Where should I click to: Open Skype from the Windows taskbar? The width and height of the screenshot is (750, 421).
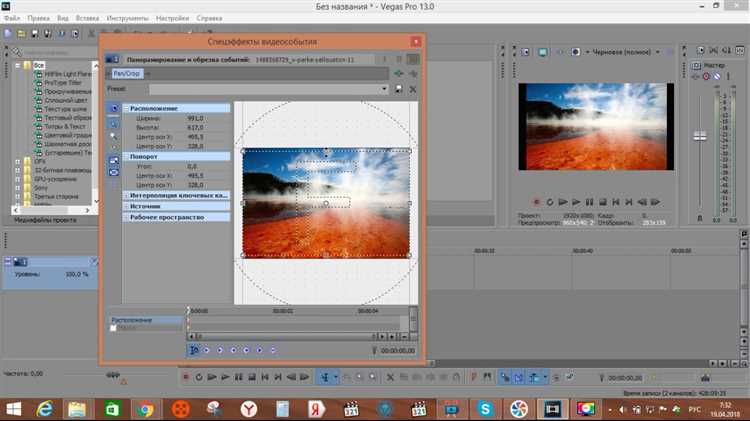tap(485, 409)
